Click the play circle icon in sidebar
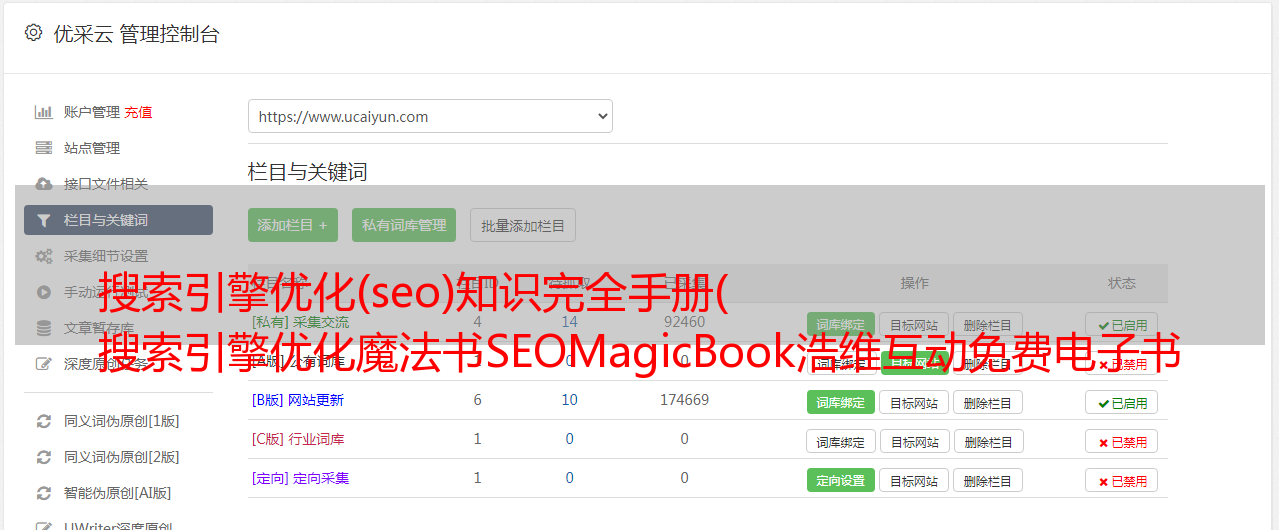 (44, 292)
